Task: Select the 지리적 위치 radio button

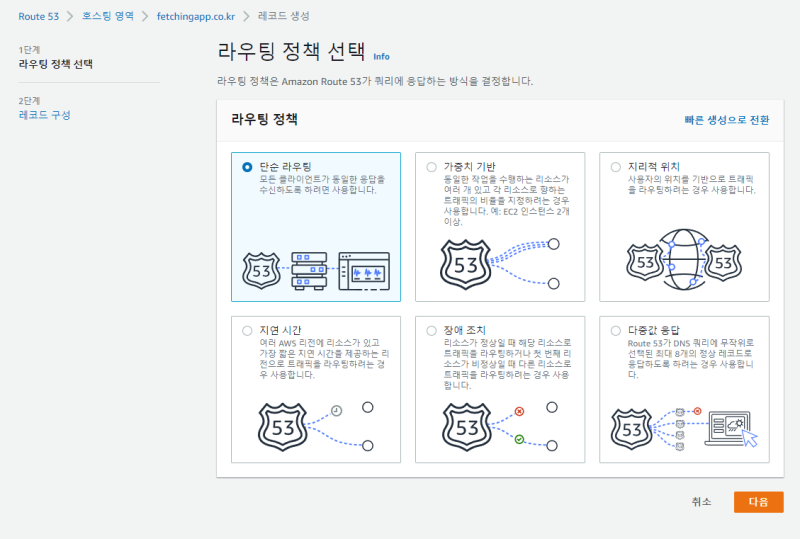Action: (616, 167)
